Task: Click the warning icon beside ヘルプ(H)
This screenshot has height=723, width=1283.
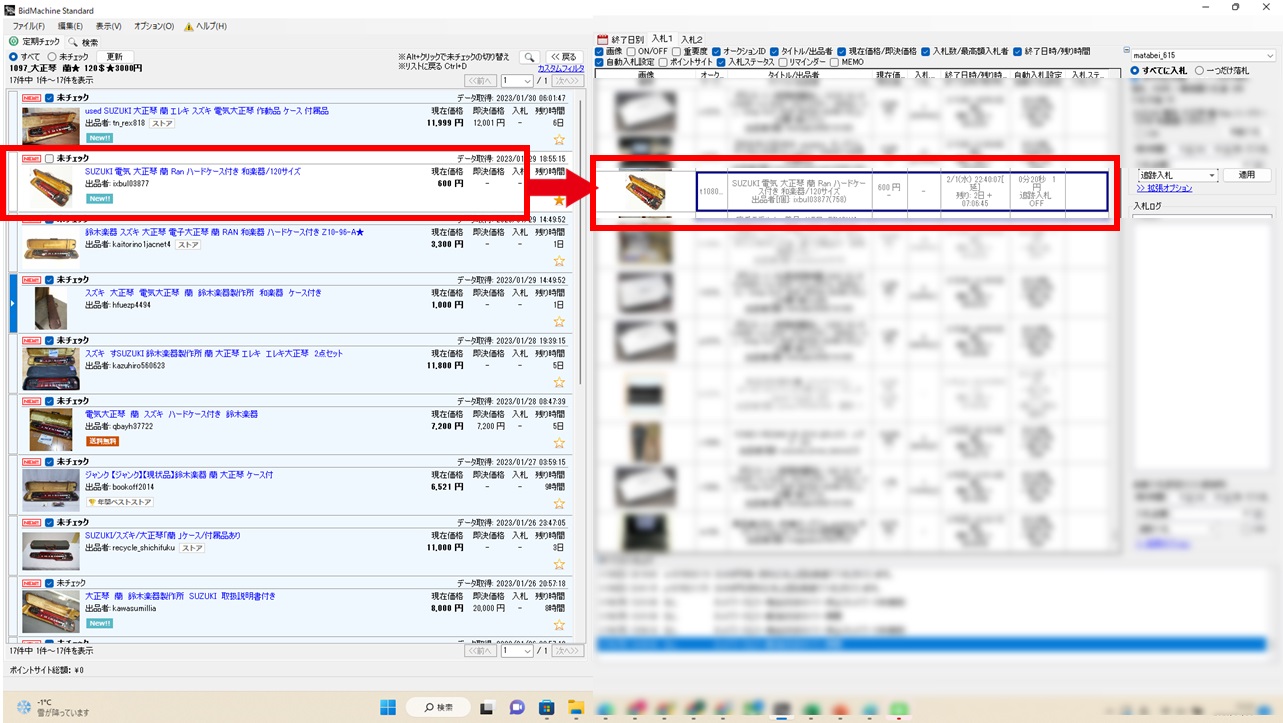Action: click(187, 26)
